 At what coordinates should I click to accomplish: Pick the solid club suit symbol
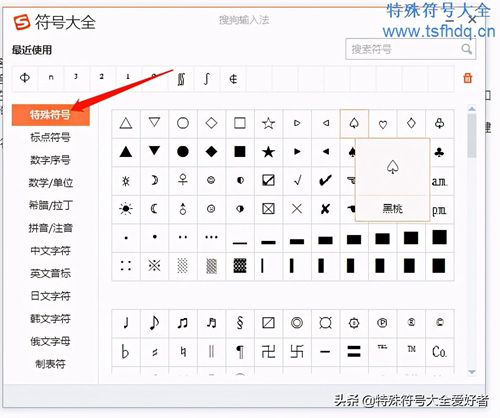(x=439, y=152)
